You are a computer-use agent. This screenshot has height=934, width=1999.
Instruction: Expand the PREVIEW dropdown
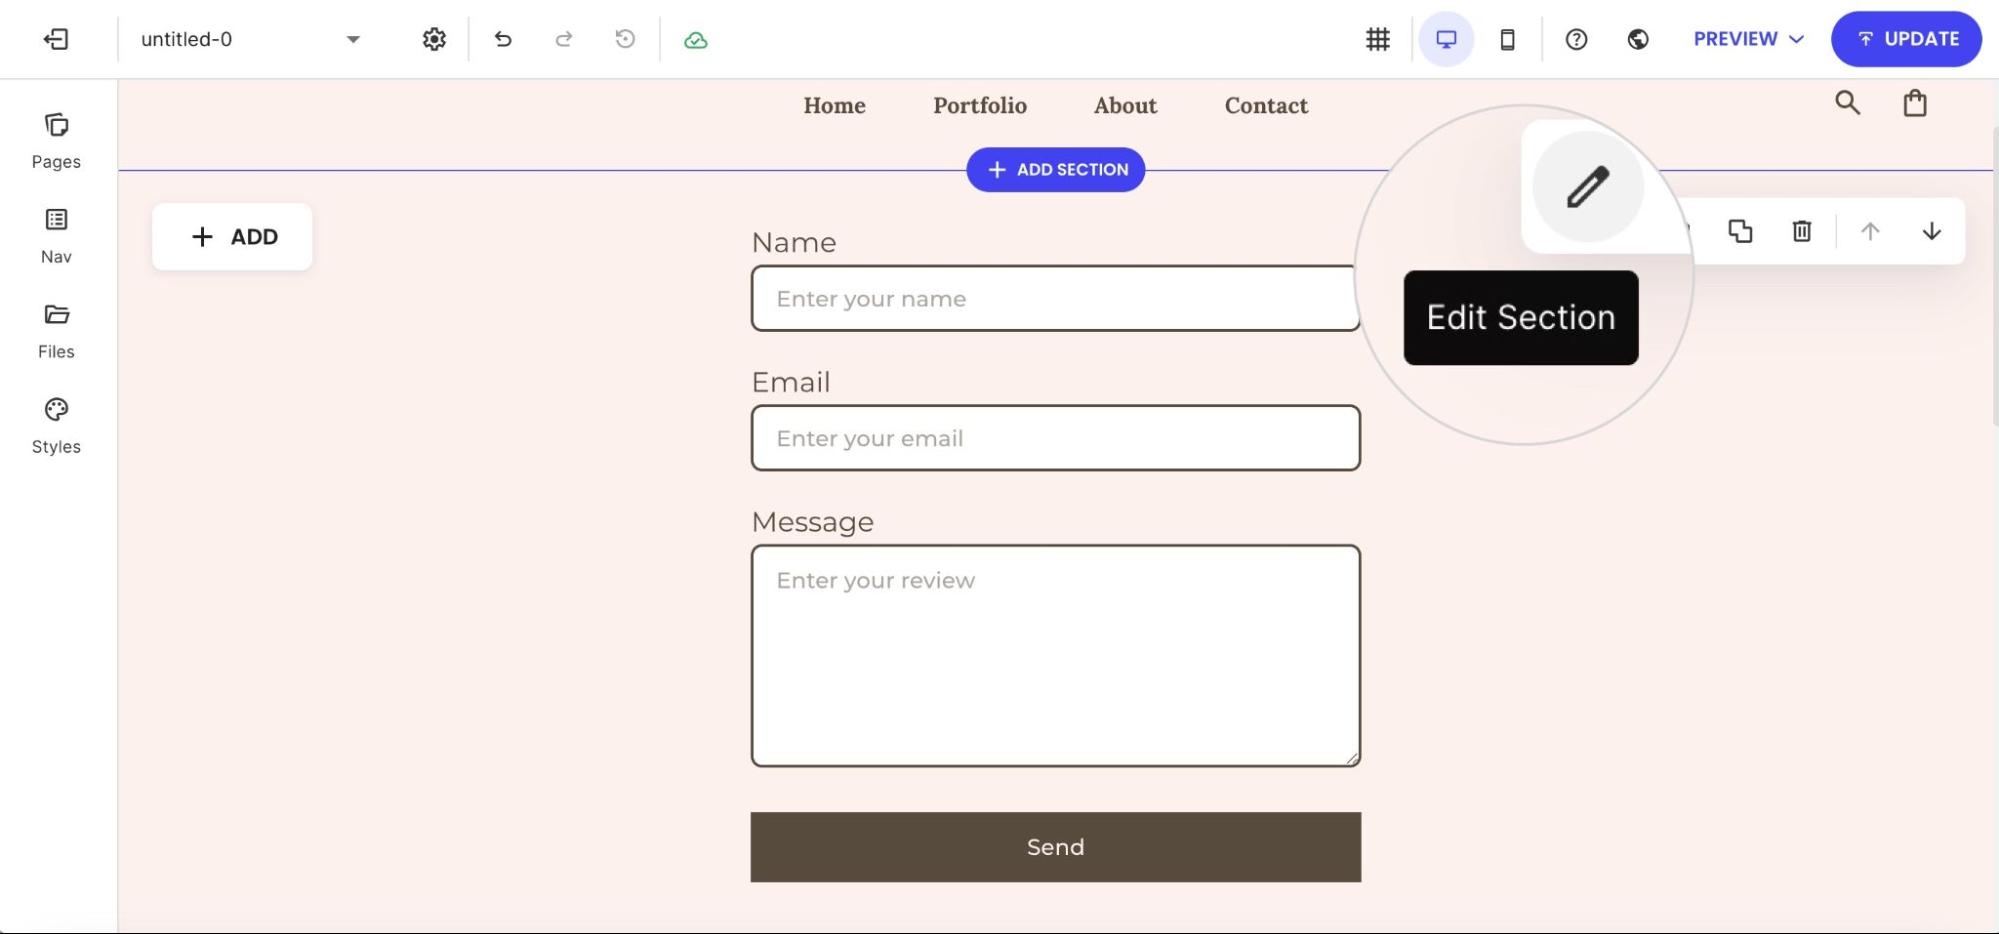1748,39
